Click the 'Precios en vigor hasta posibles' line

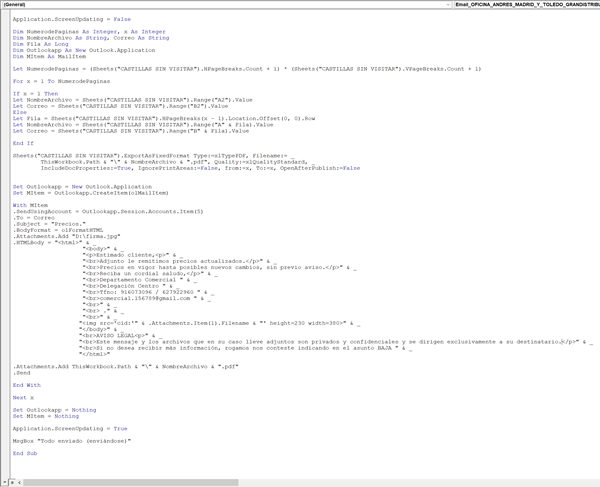point(220,267)
